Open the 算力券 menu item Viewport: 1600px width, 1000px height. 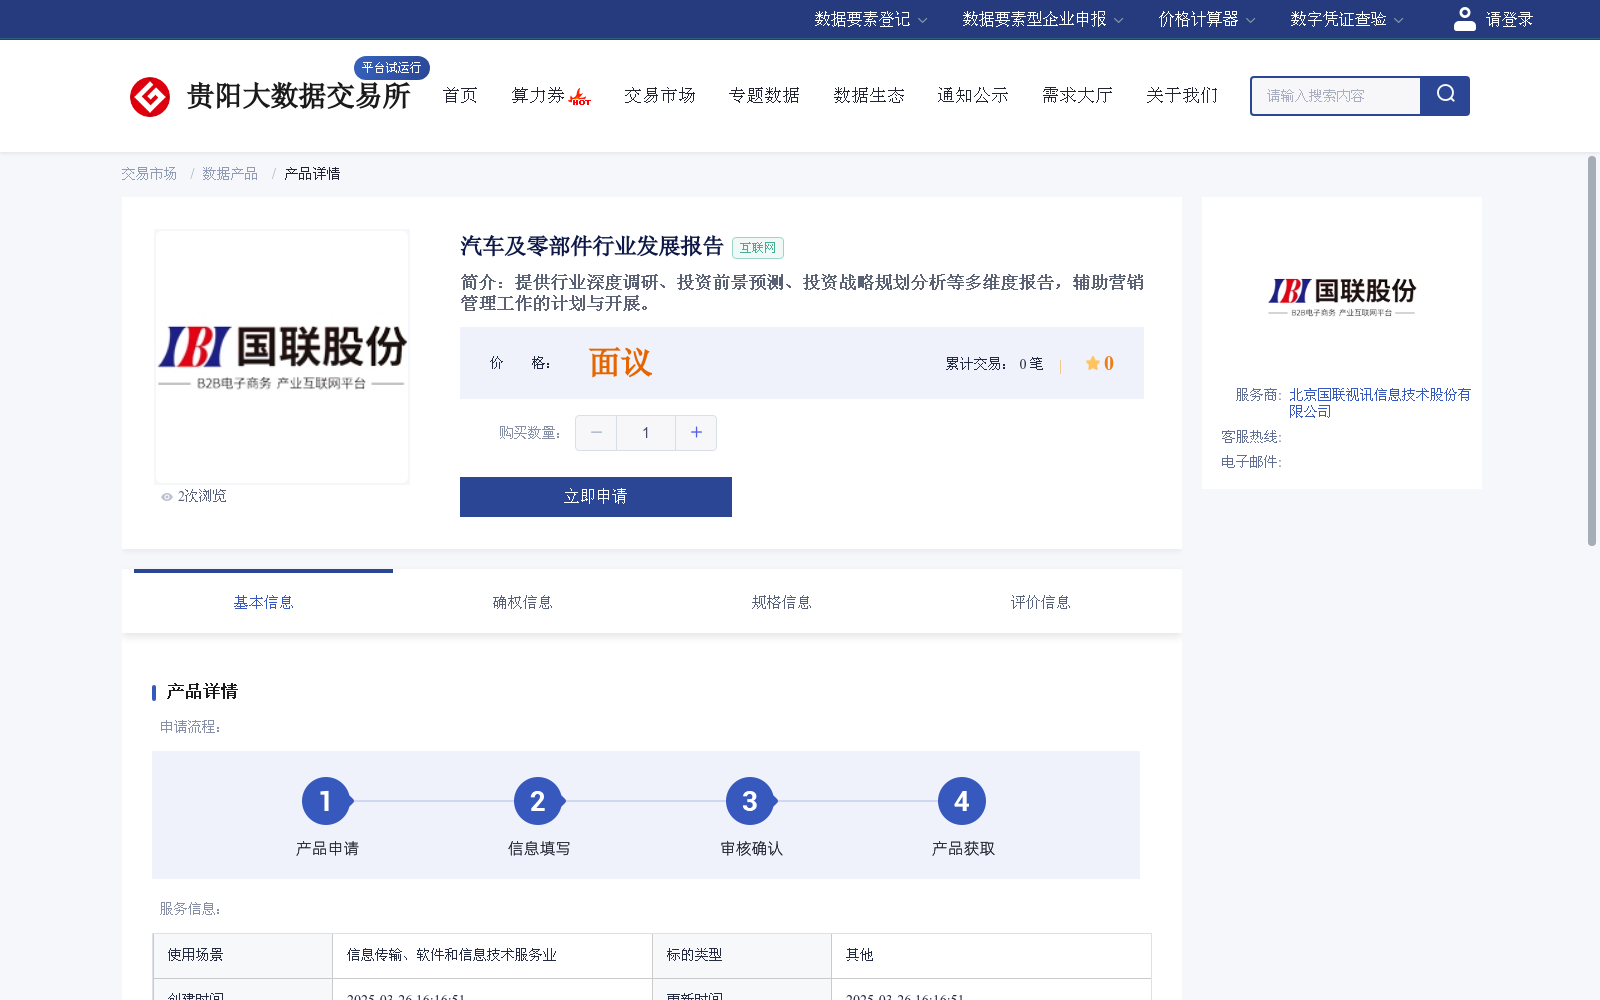pyautogui.click(x=538, y=95)
